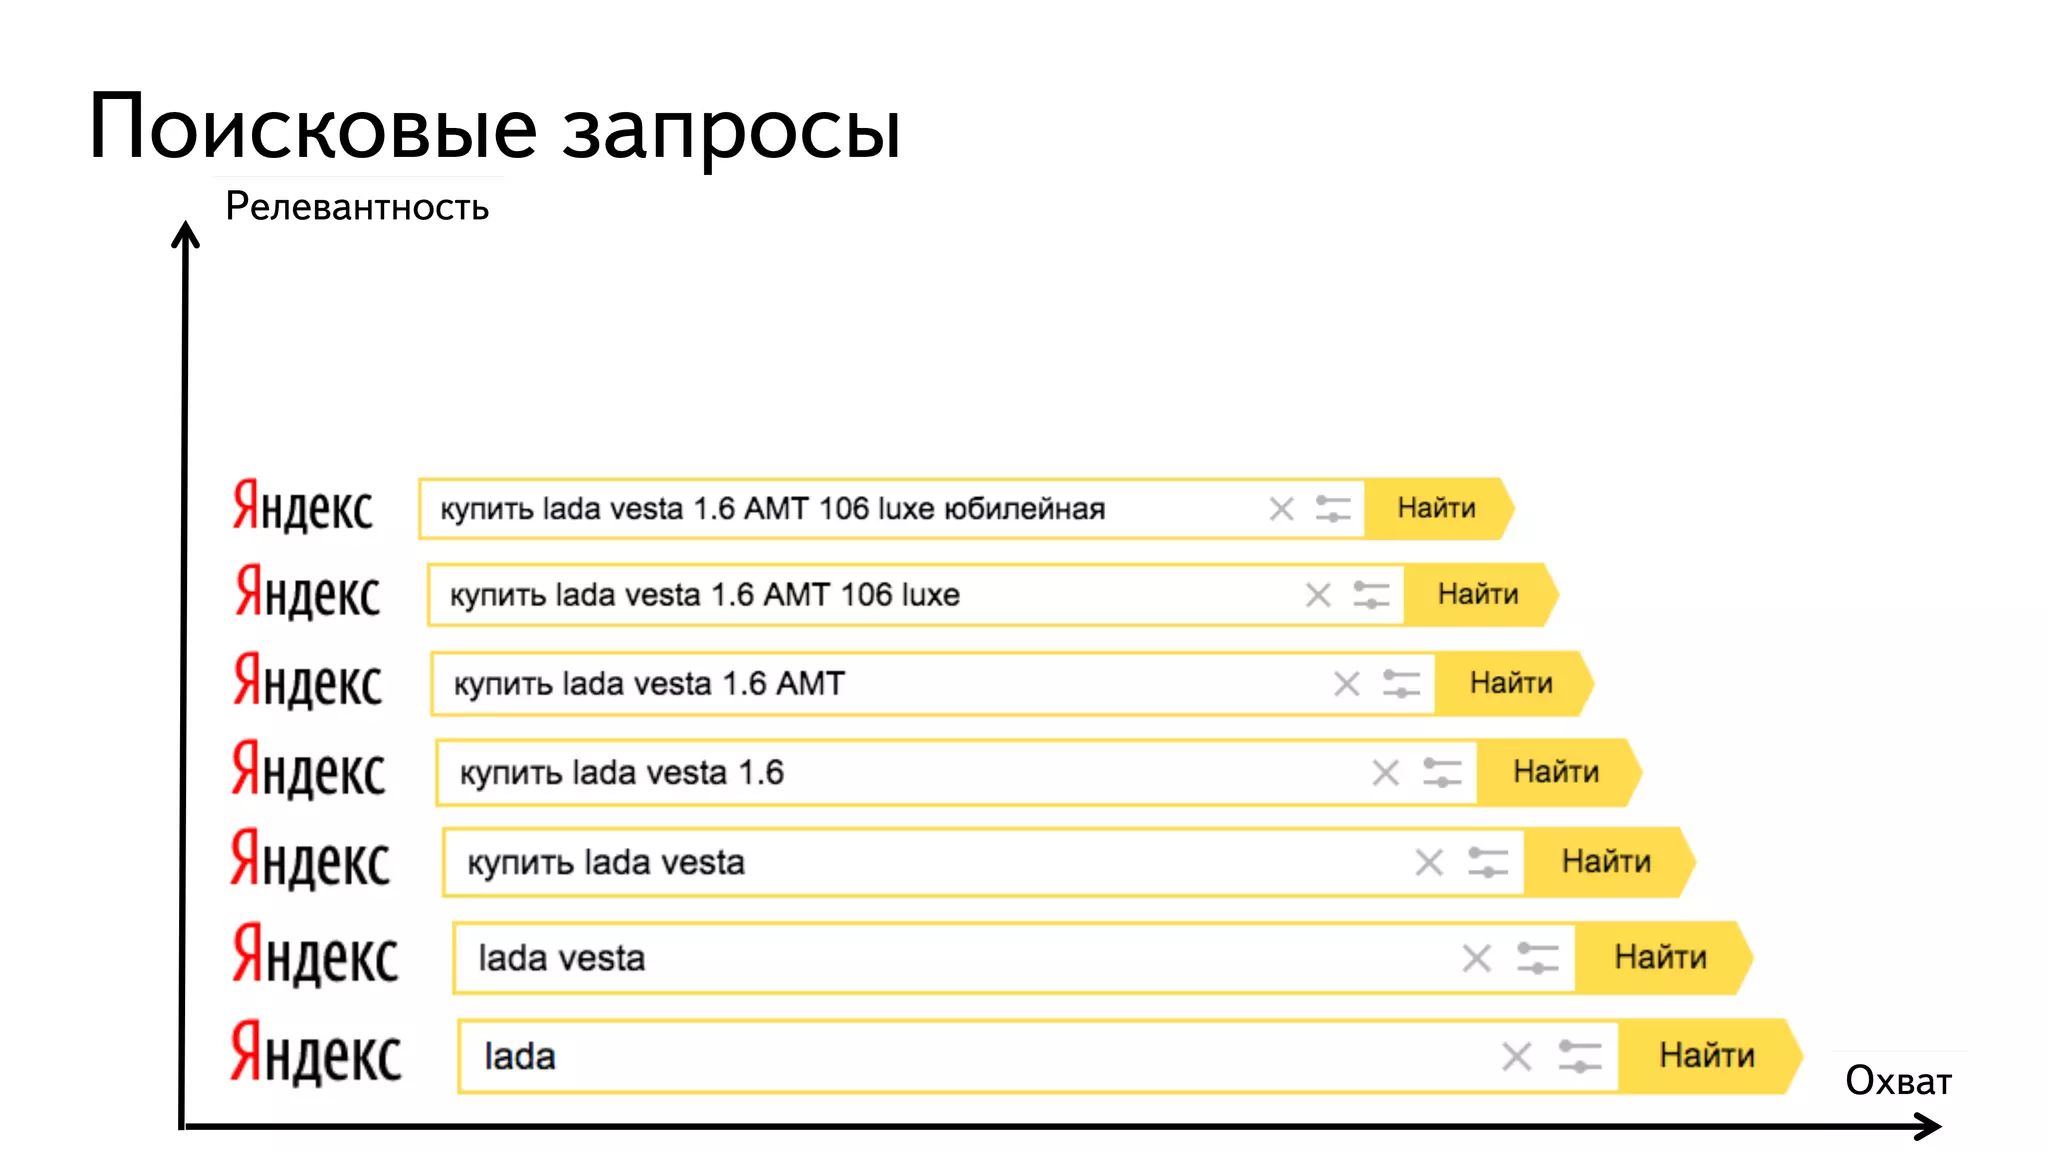Click the axis label 'Охват'
2048x1152 pixels.
(x=1898, y=1081)
